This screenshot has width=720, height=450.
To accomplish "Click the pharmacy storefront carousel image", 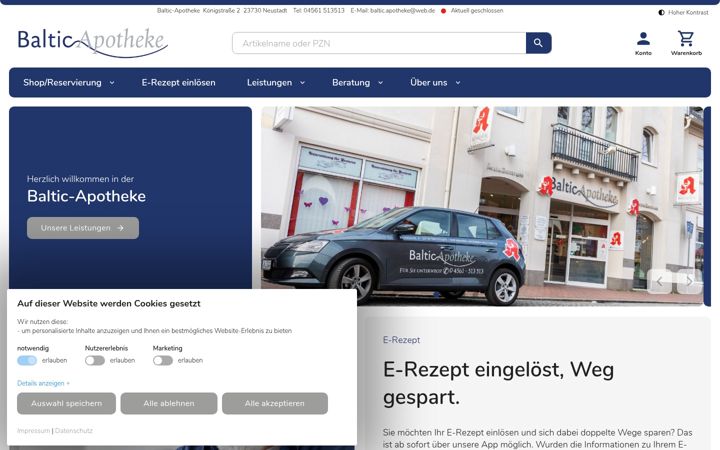I will (482, 206).
